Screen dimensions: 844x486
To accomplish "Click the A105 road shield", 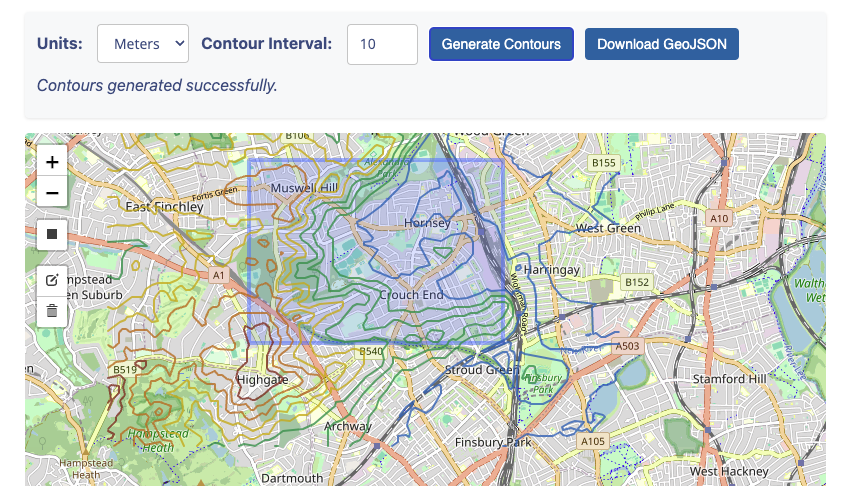I will tap(593, 441).
